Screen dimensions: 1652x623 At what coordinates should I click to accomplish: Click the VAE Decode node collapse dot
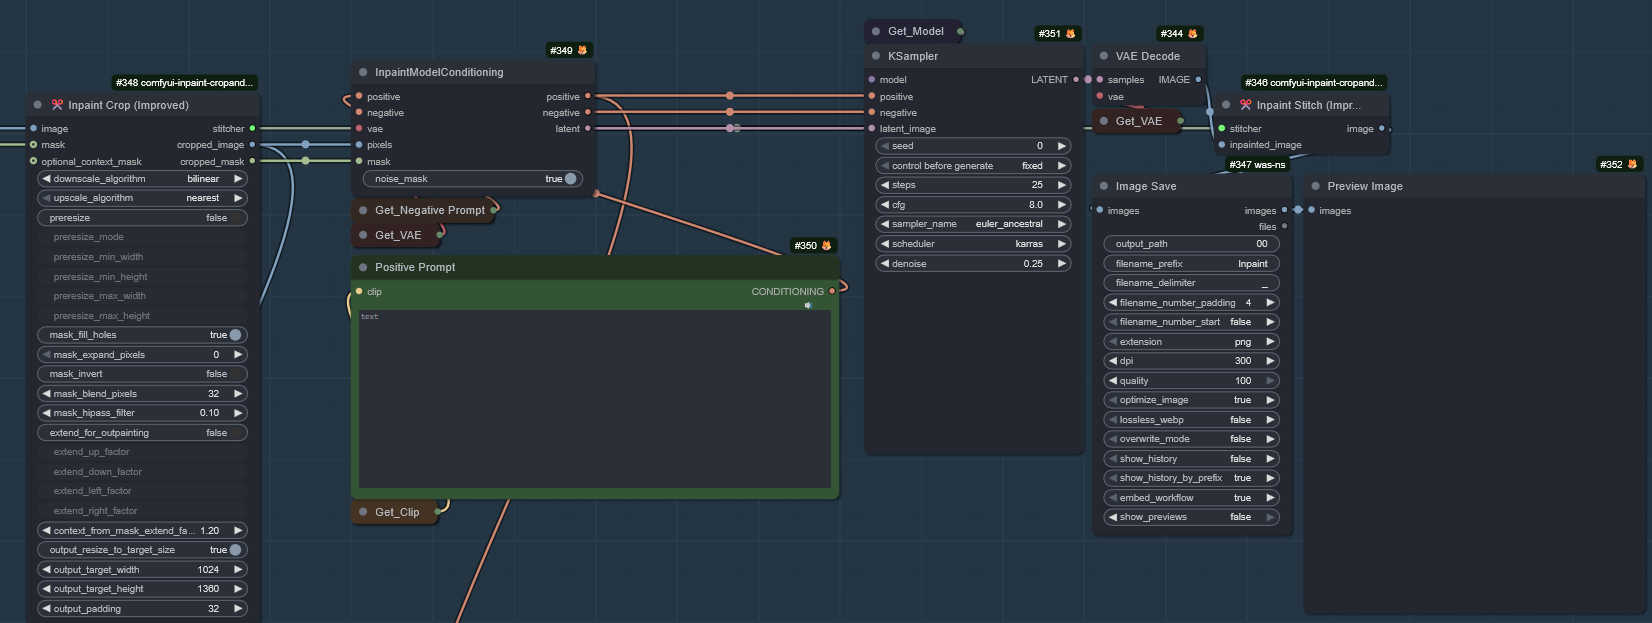tap(1104, 57)
